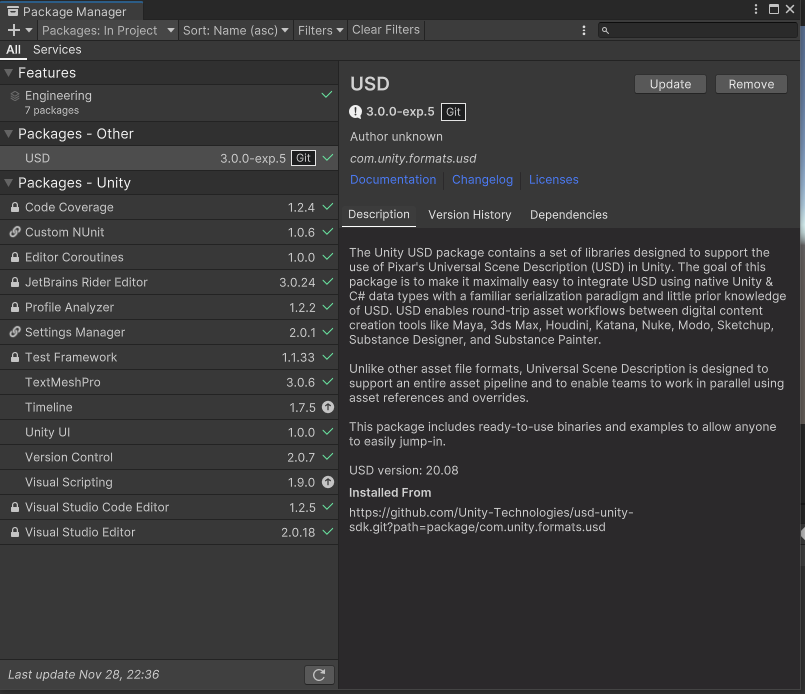The width and height of the screenshot is (805, 694).
Task: Click the installed checkmark for Version Control
Action: (x=328, y=457)
